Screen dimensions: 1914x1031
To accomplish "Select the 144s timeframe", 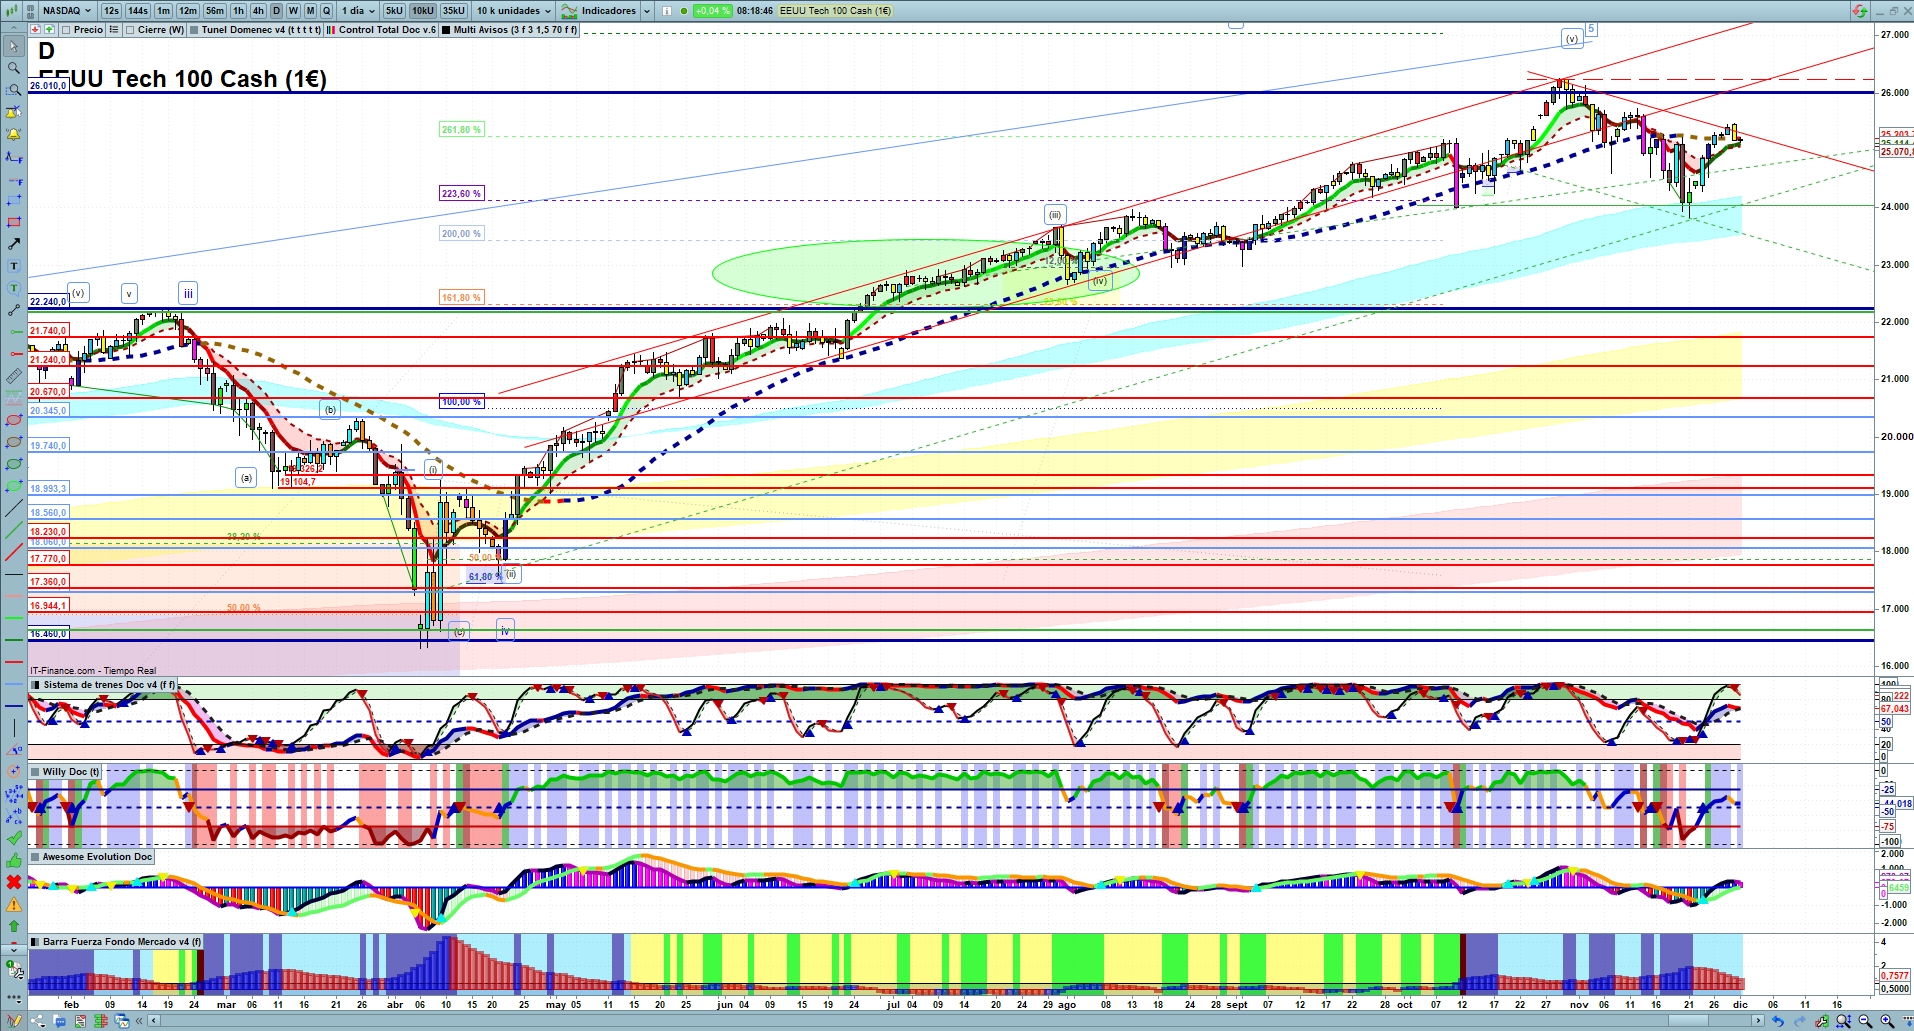I will click(x=138, y=11).
